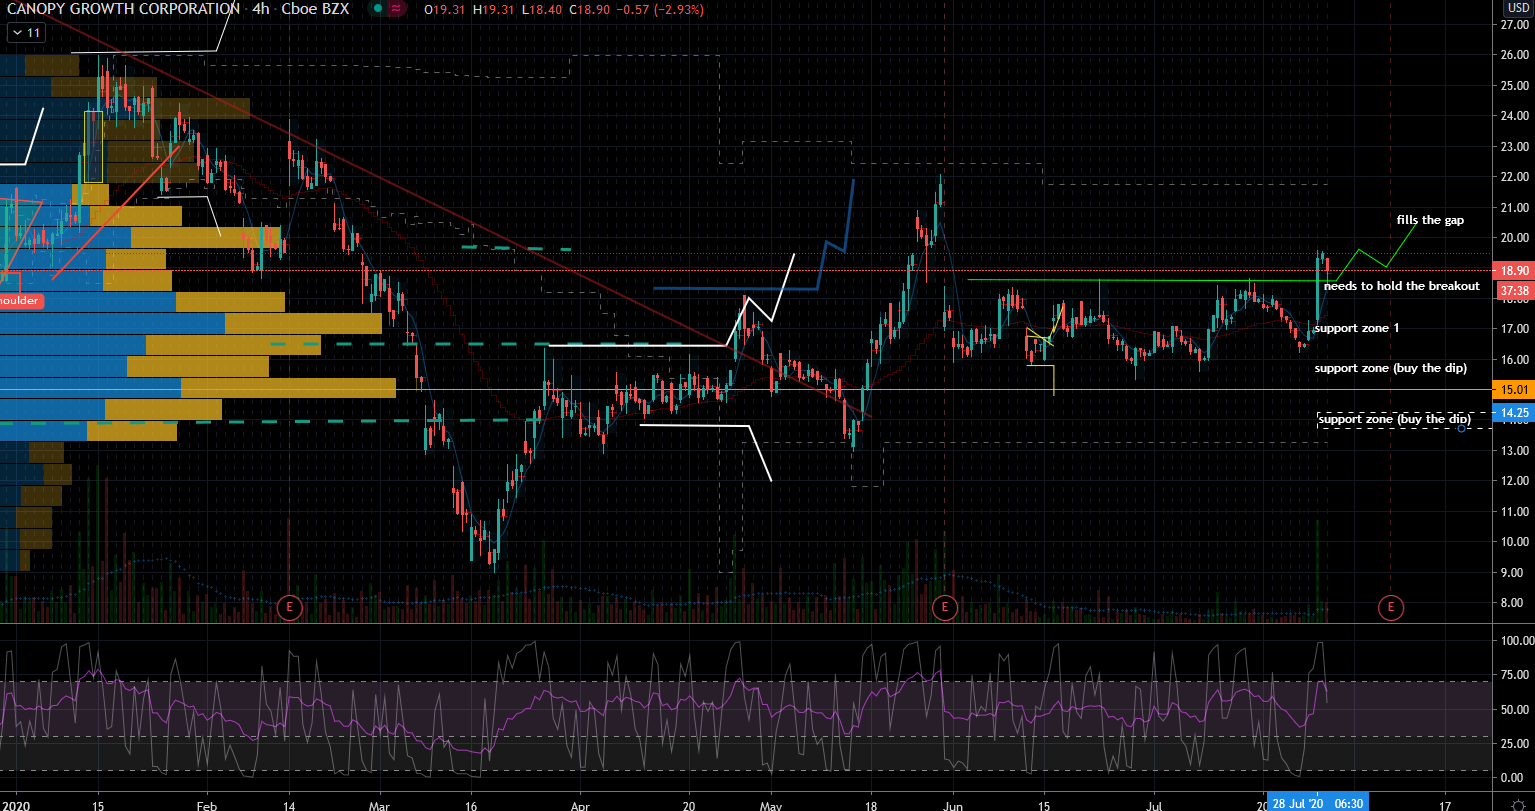Click the Canopy Growth Corporation symbol title
This screenshot has height=811, width=1535.
click(120, 10)
